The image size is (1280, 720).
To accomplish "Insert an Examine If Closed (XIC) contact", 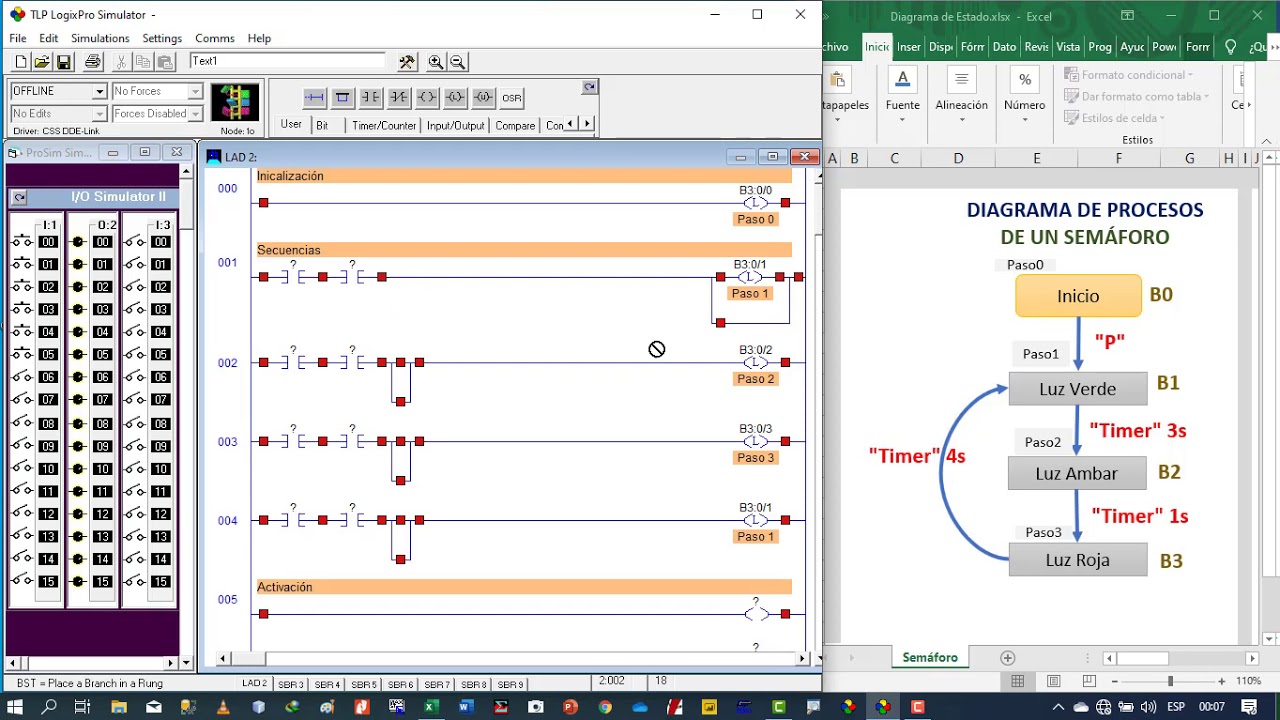I will coord(370,97).
